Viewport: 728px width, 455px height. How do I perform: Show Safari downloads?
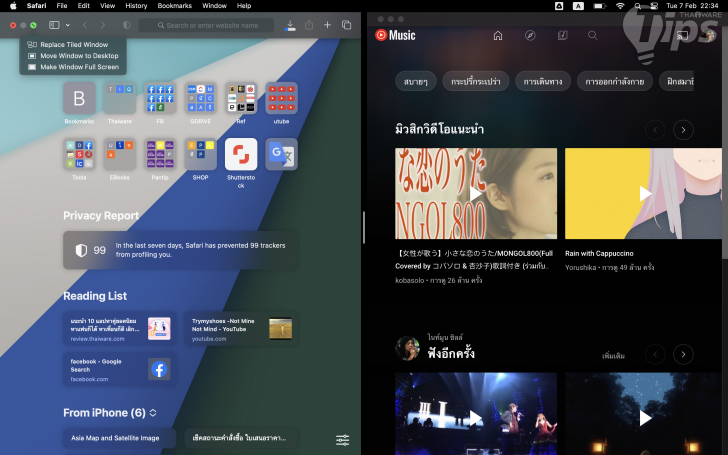click(x=290, y=25)
